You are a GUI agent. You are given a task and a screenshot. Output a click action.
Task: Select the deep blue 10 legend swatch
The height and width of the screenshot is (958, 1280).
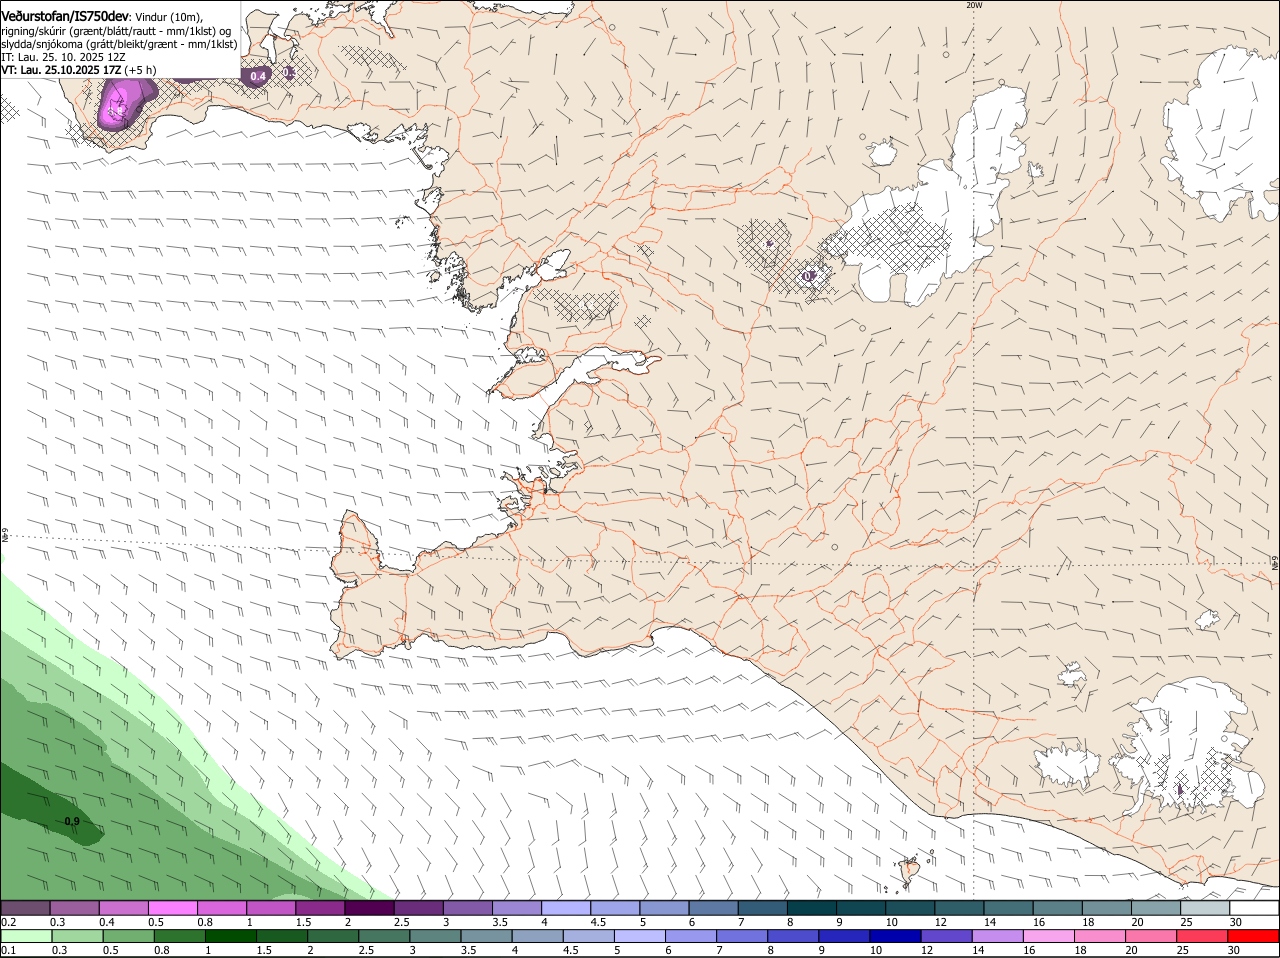pyautogui.click(x=896, y=936)
